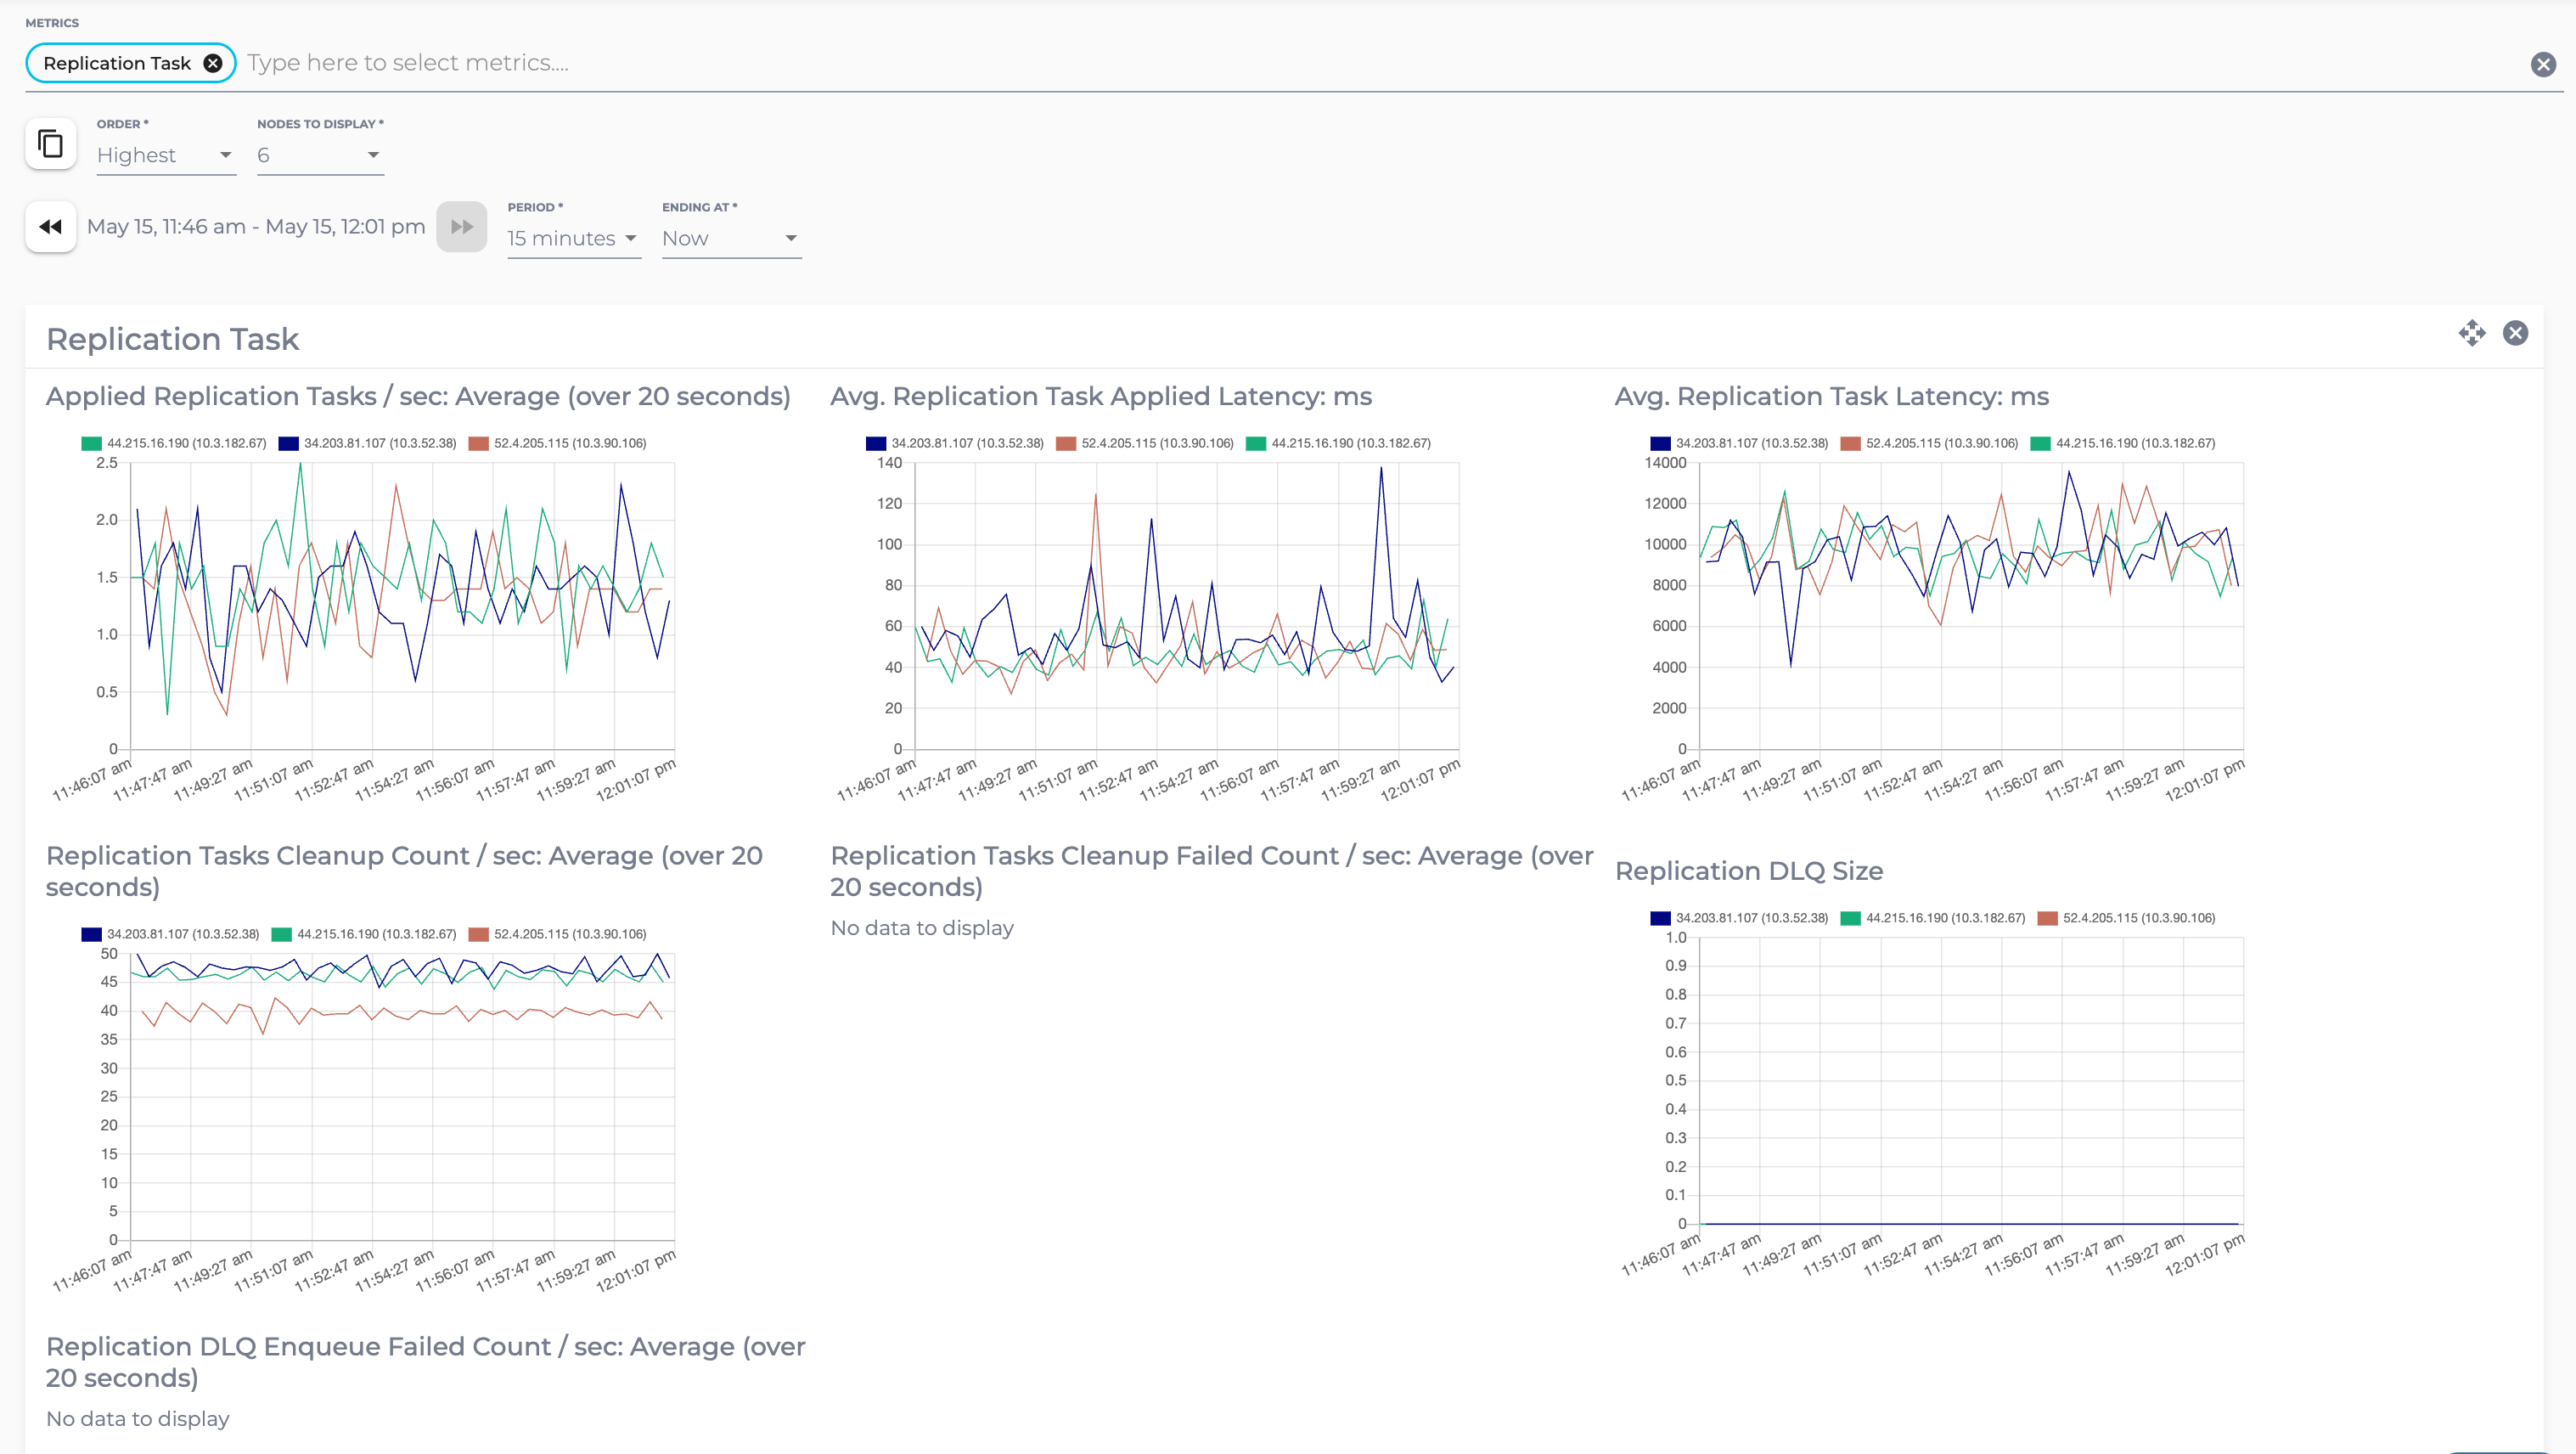Open the Ending At dropdown set to Now
The image size is (2576, 1454).
pos(730,238)
